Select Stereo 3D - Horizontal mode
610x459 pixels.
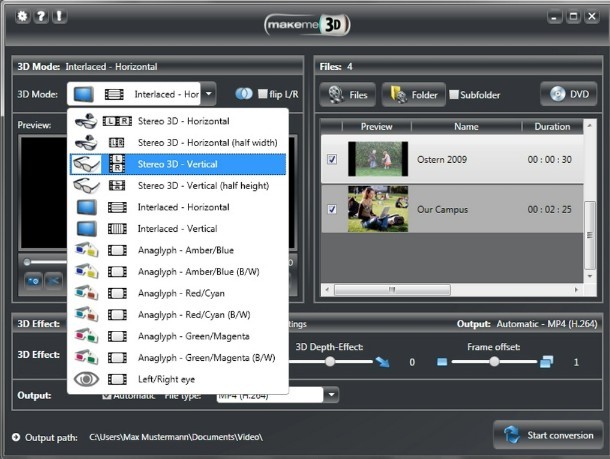pyautogui.click(x=178, y=121)
